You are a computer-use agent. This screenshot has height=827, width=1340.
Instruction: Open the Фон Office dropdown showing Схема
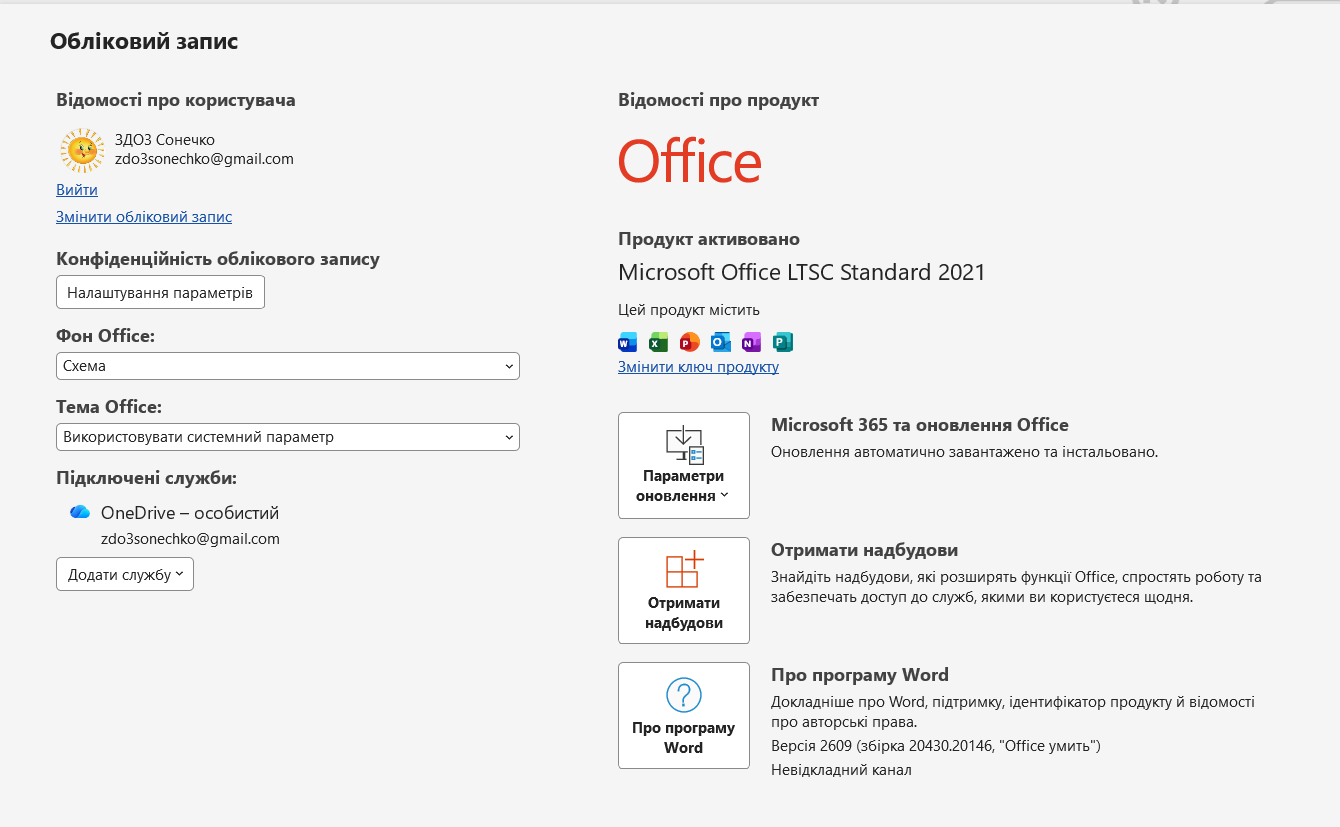[x=288, y=366]
